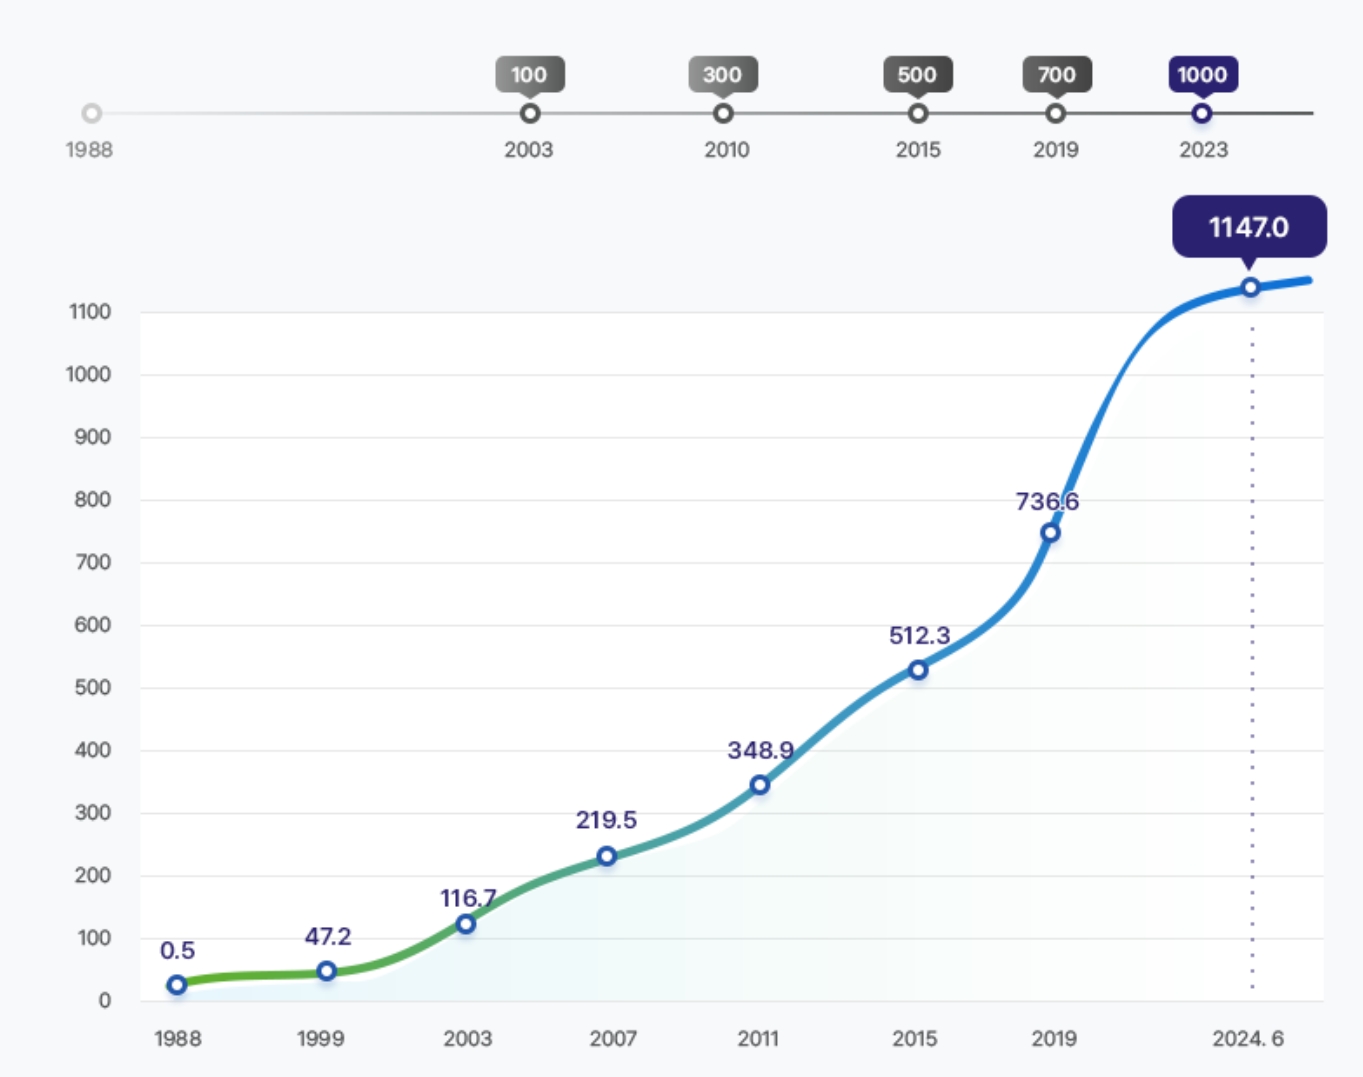This screenshot has height=1077, width=1363.
Task: Select the "500" milestone badge
Action: (917, 74)
